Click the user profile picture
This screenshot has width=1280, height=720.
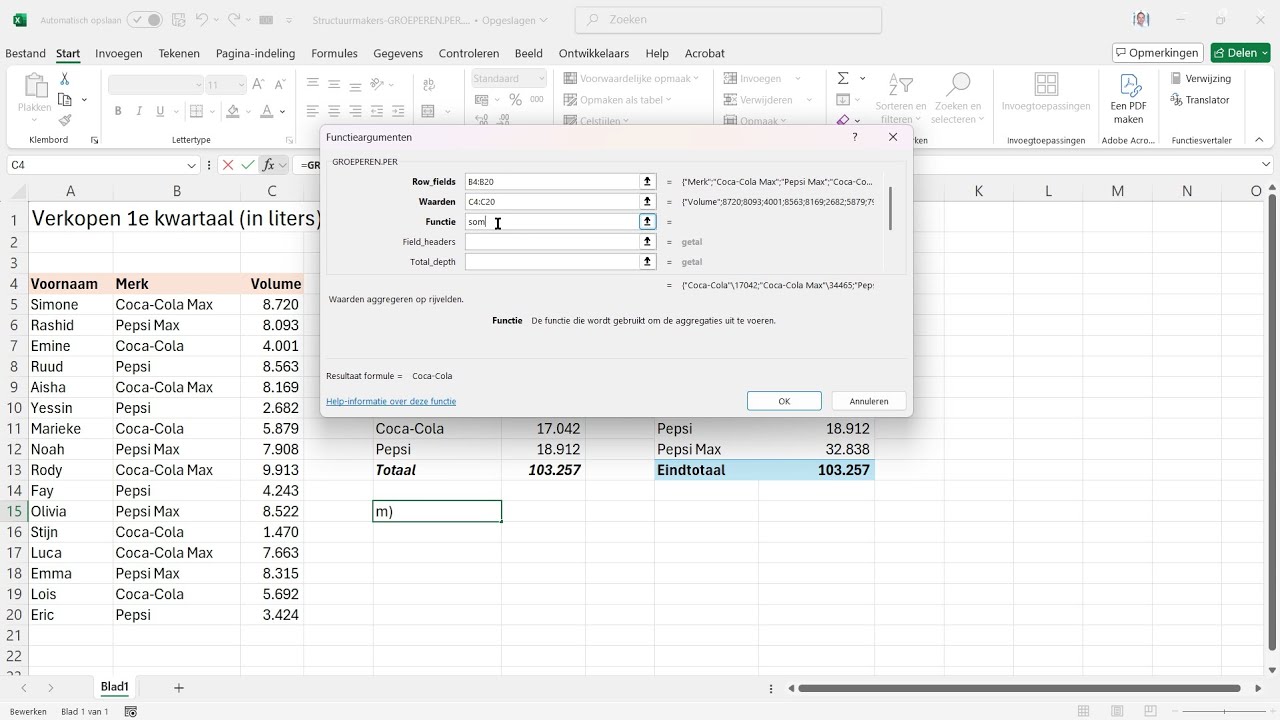[x=1141, y=20]
